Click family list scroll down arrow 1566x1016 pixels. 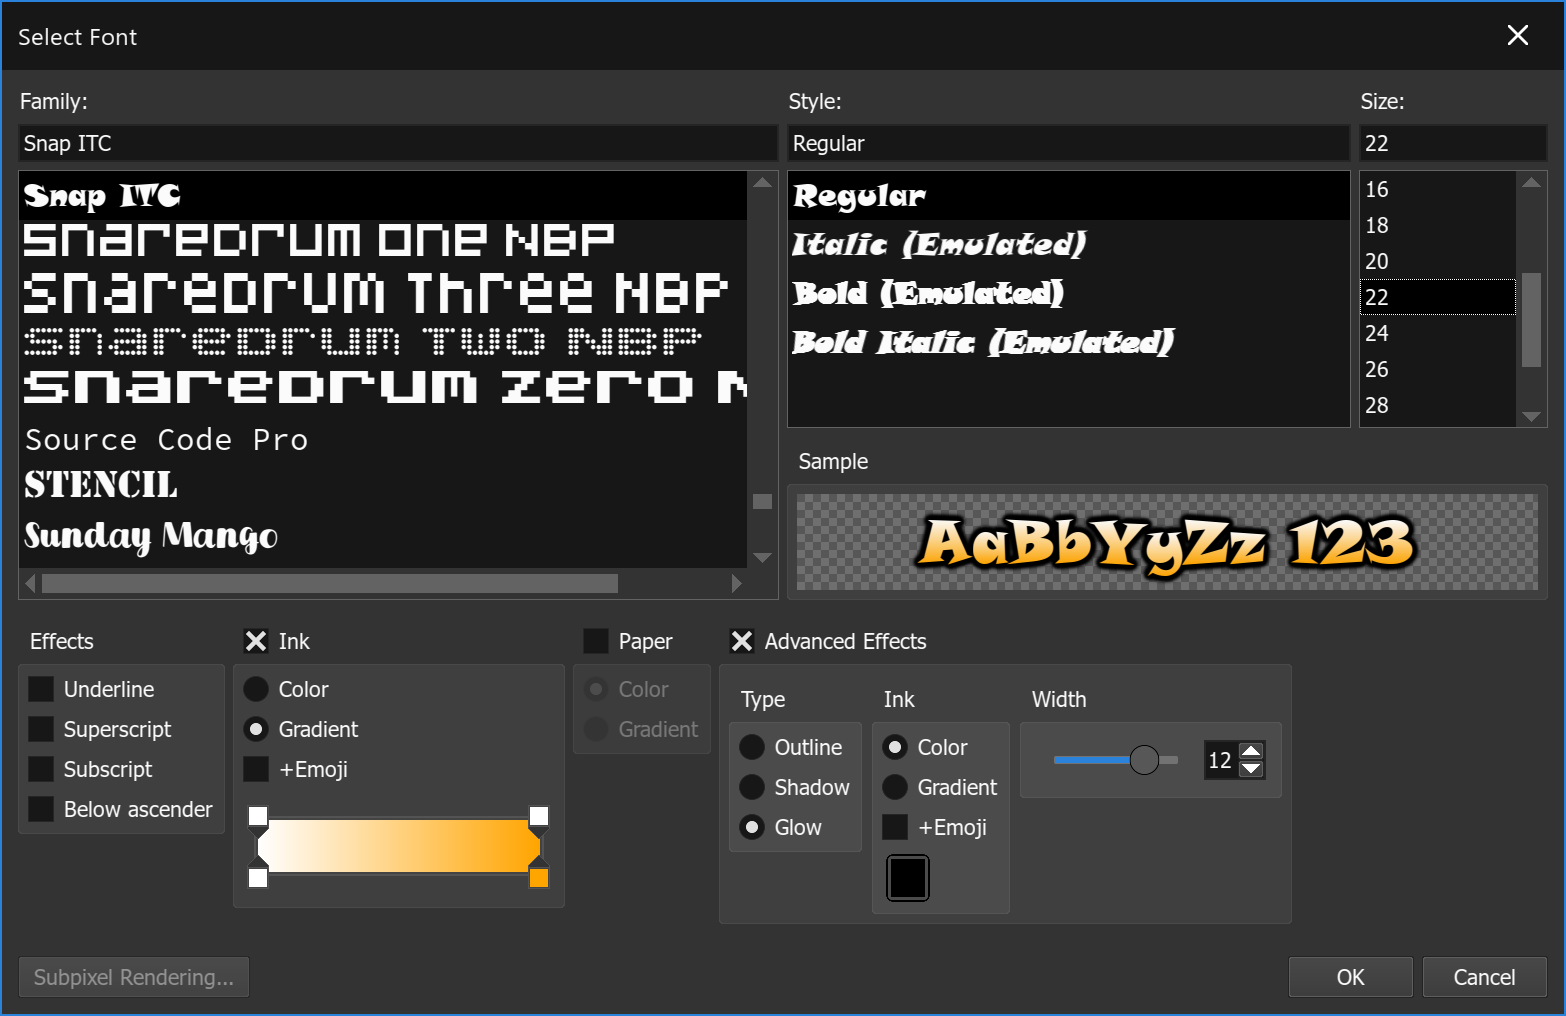coord(762,557)
